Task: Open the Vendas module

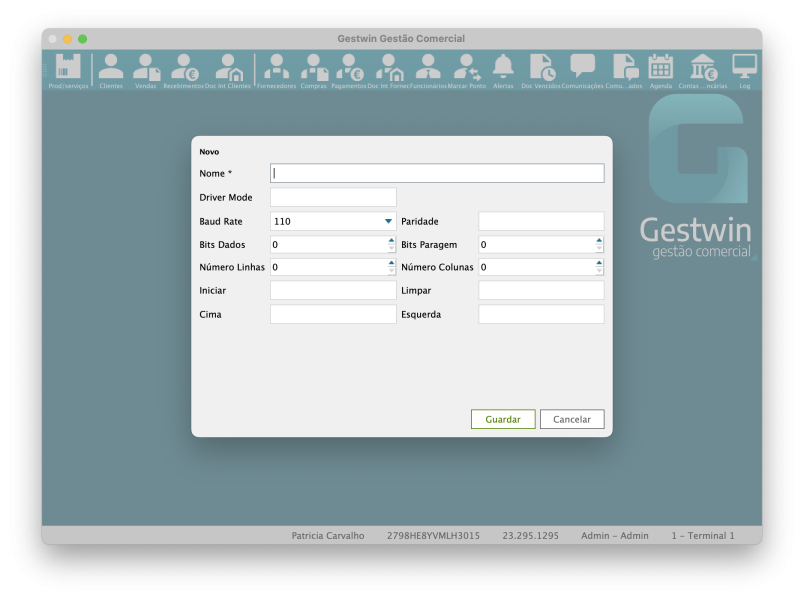Action: coord(146,68)
